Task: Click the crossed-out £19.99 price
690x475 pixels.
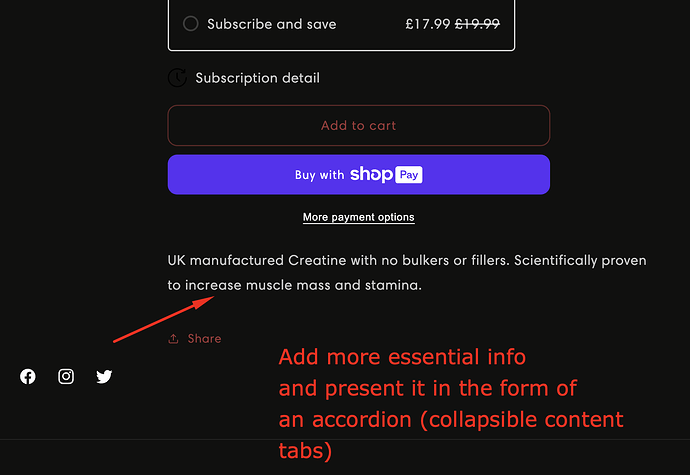Action: pyautogui.click(x=478, y=24)
